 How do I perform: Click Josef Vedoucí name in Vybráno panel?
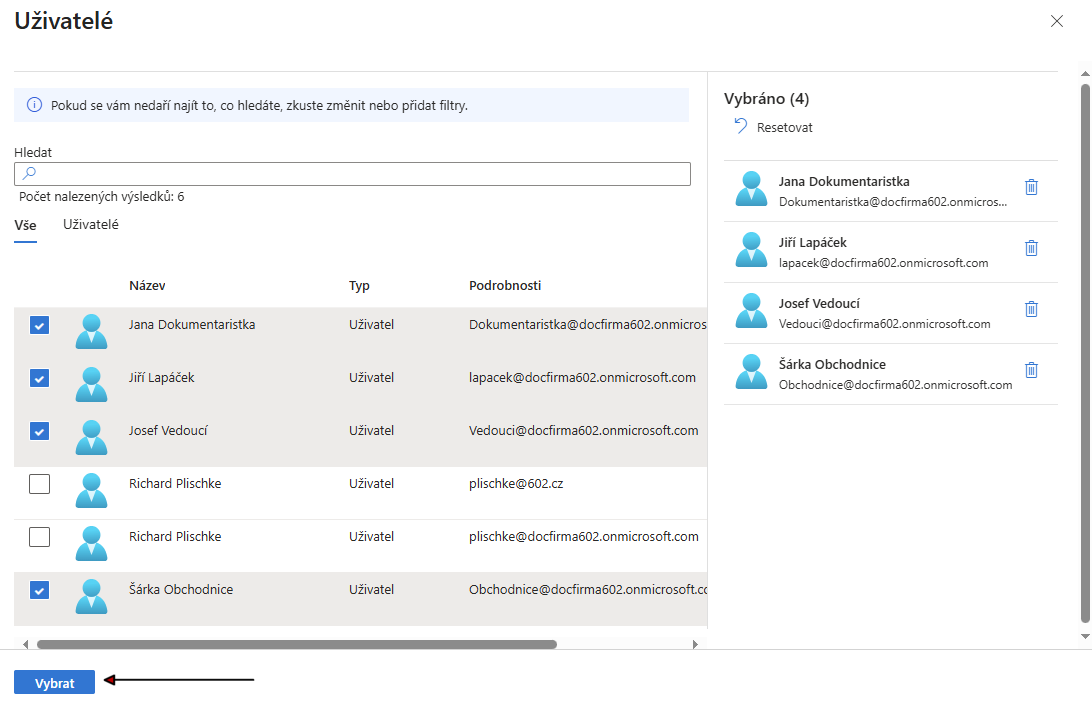(819, 303)
